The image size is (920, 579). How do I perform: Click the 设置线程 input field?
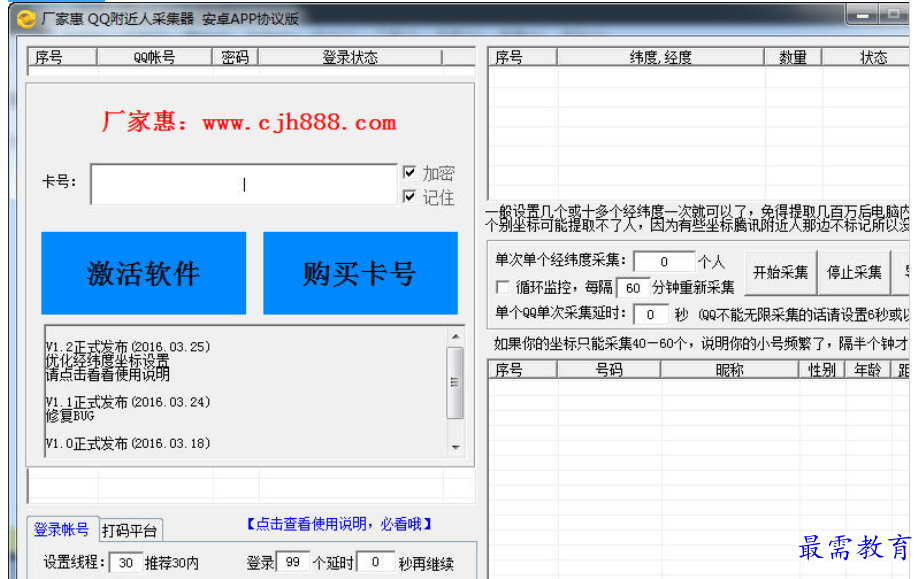[126, 563]
